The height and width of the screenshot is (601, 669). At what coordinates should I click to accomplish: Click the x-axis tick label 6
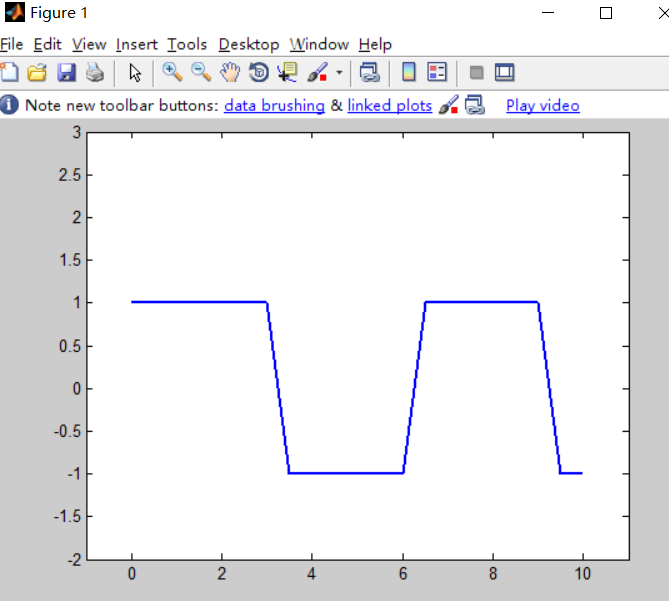click(403, 574)
